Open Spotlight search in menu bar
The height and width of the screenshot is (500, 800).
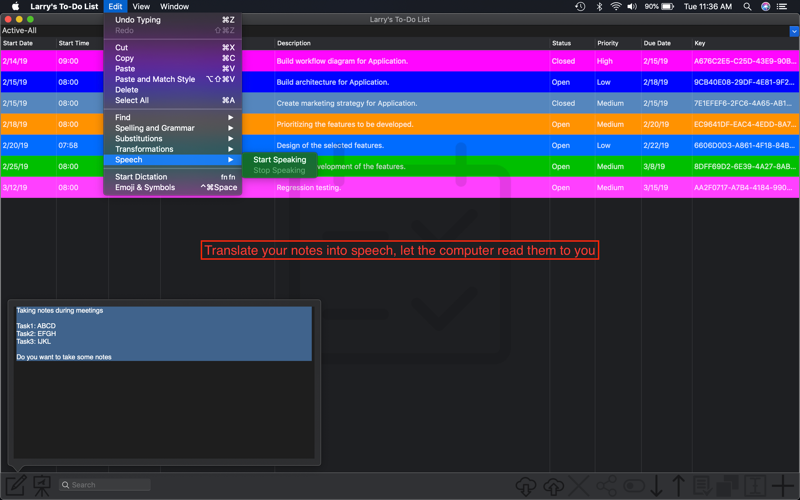tap(747, 7)
